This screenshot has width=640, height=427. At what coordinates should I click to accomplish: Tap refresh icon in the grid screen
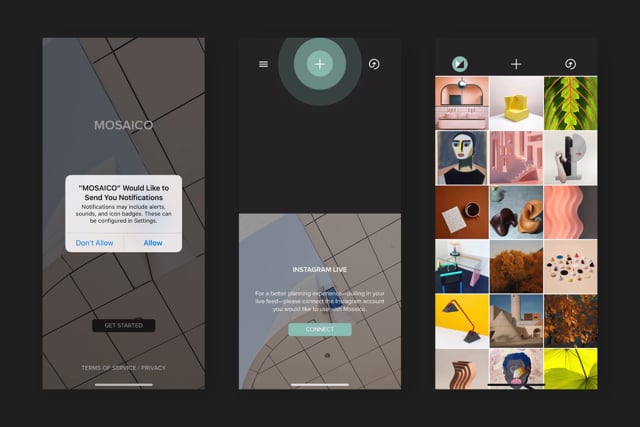570,64
